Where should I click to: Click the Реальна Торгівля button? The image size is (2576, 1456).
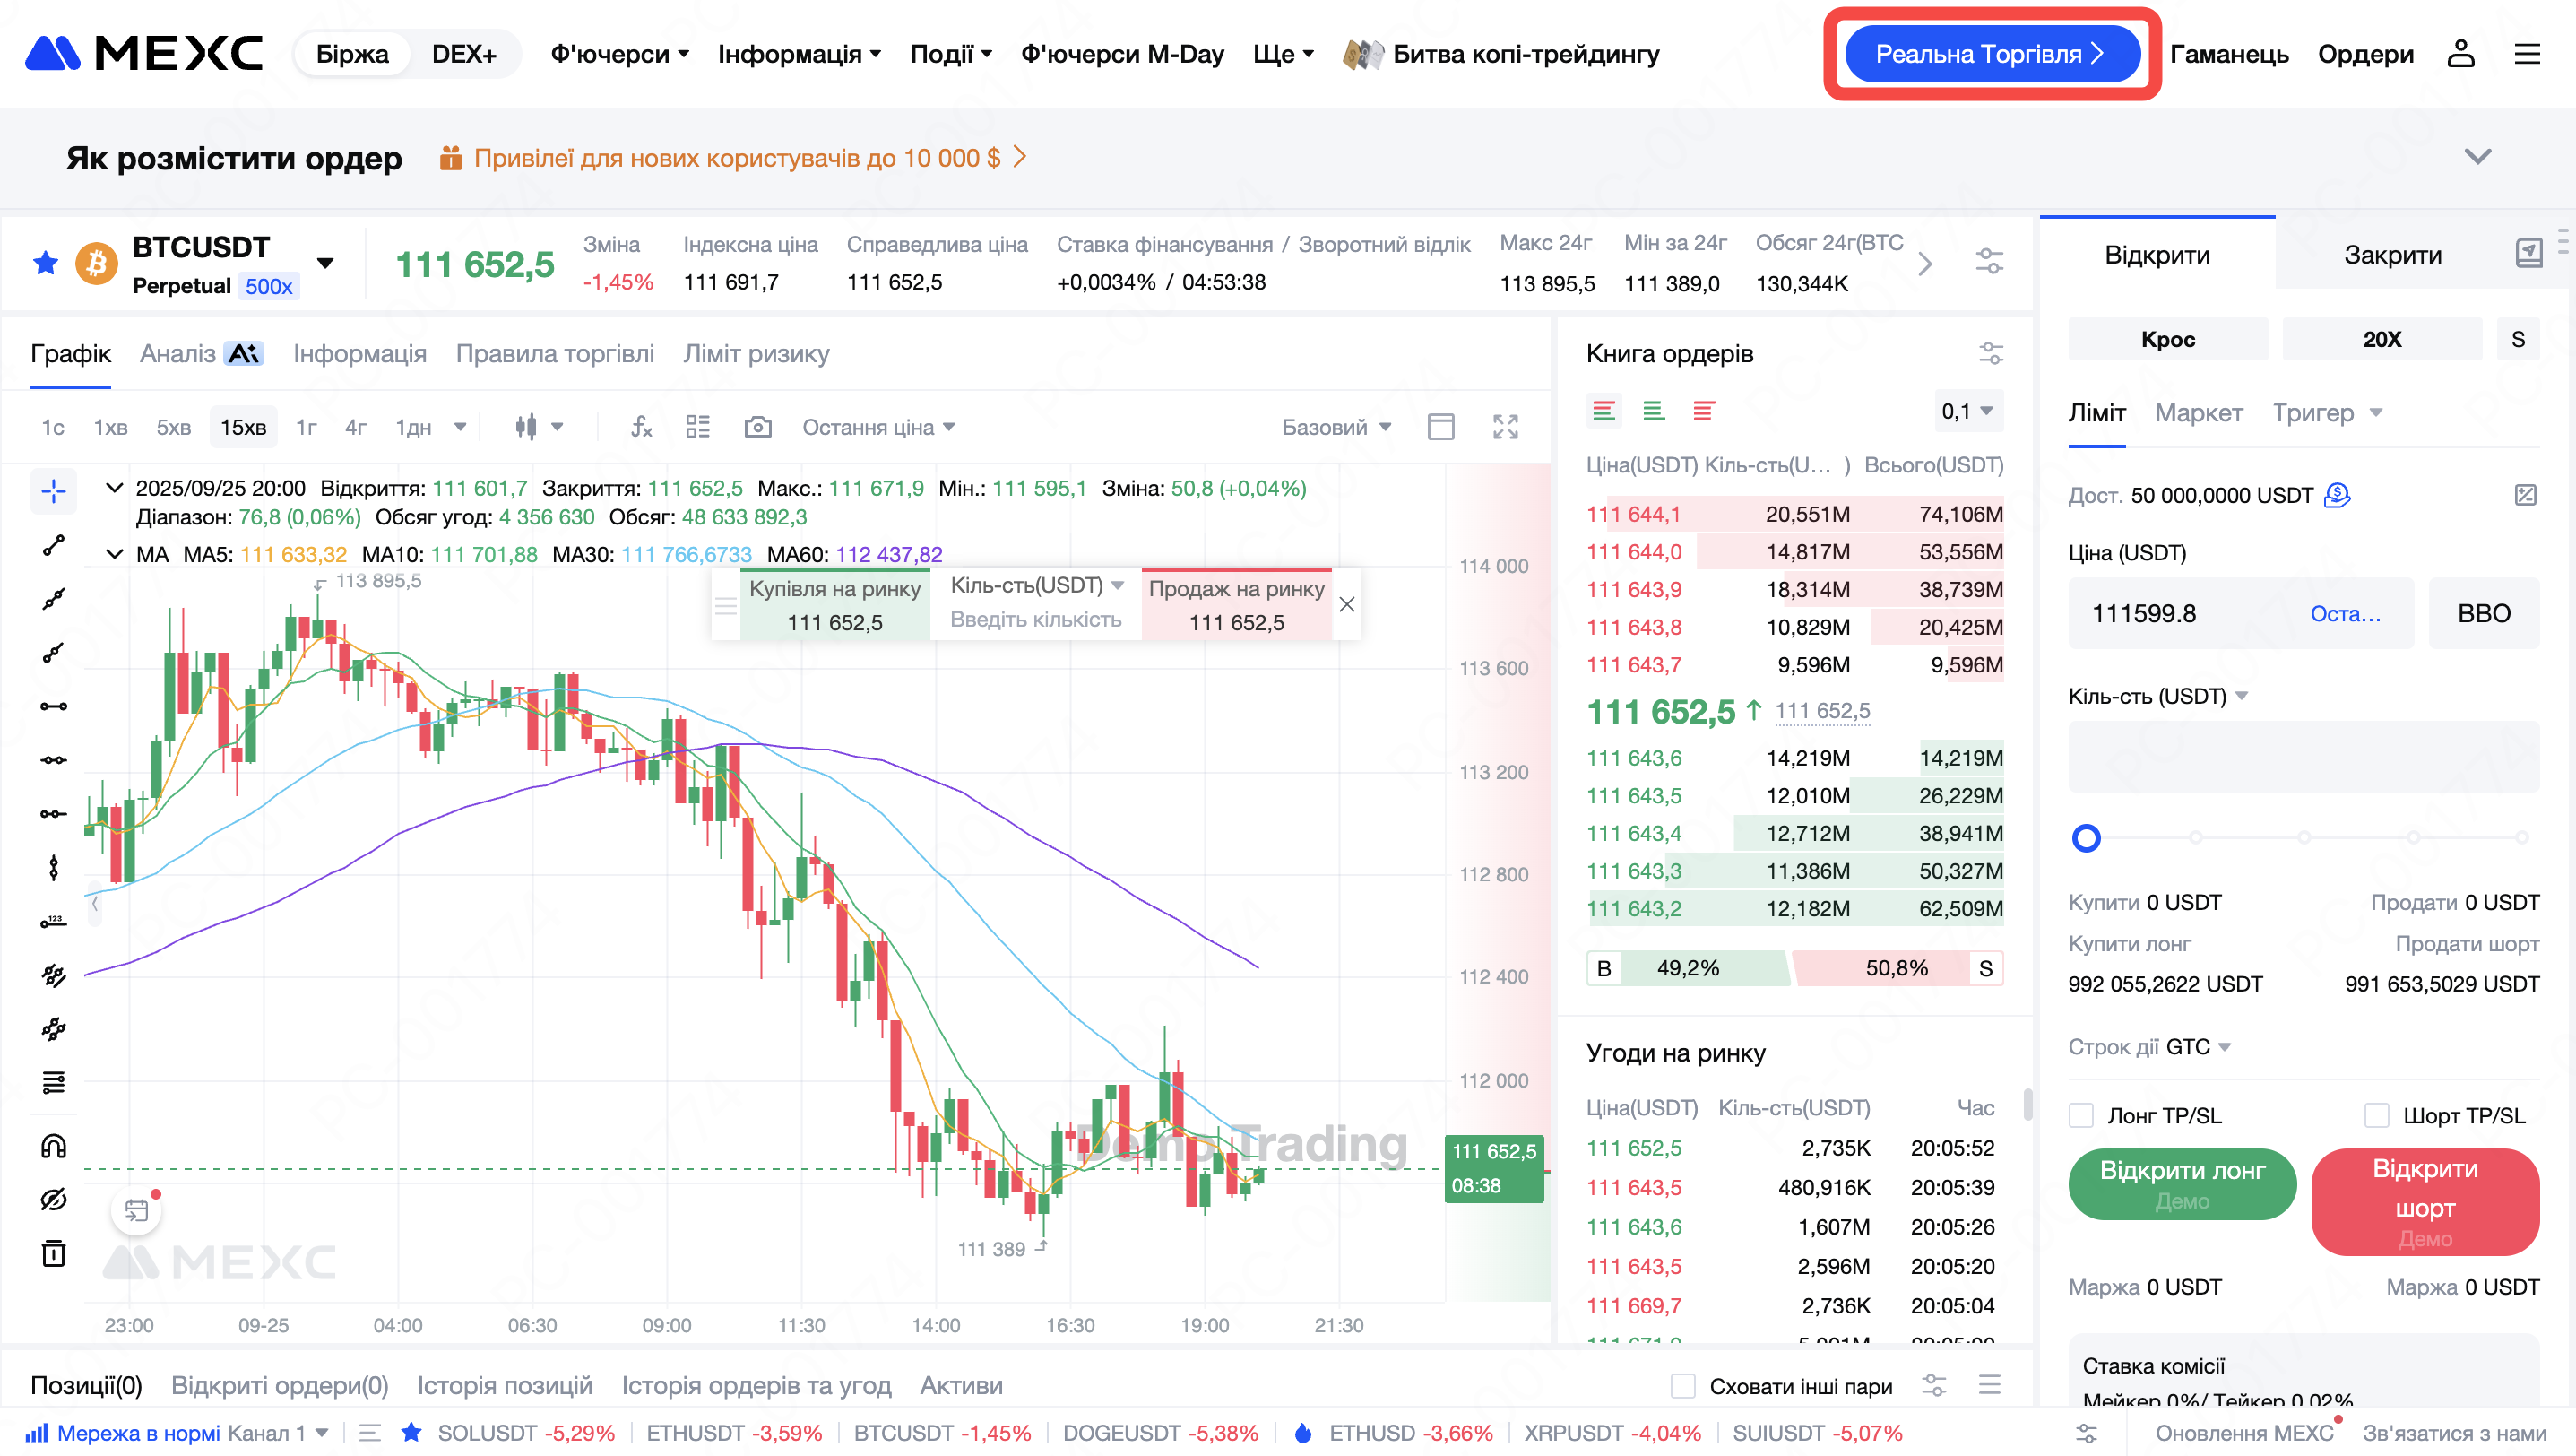[1990, 54]
